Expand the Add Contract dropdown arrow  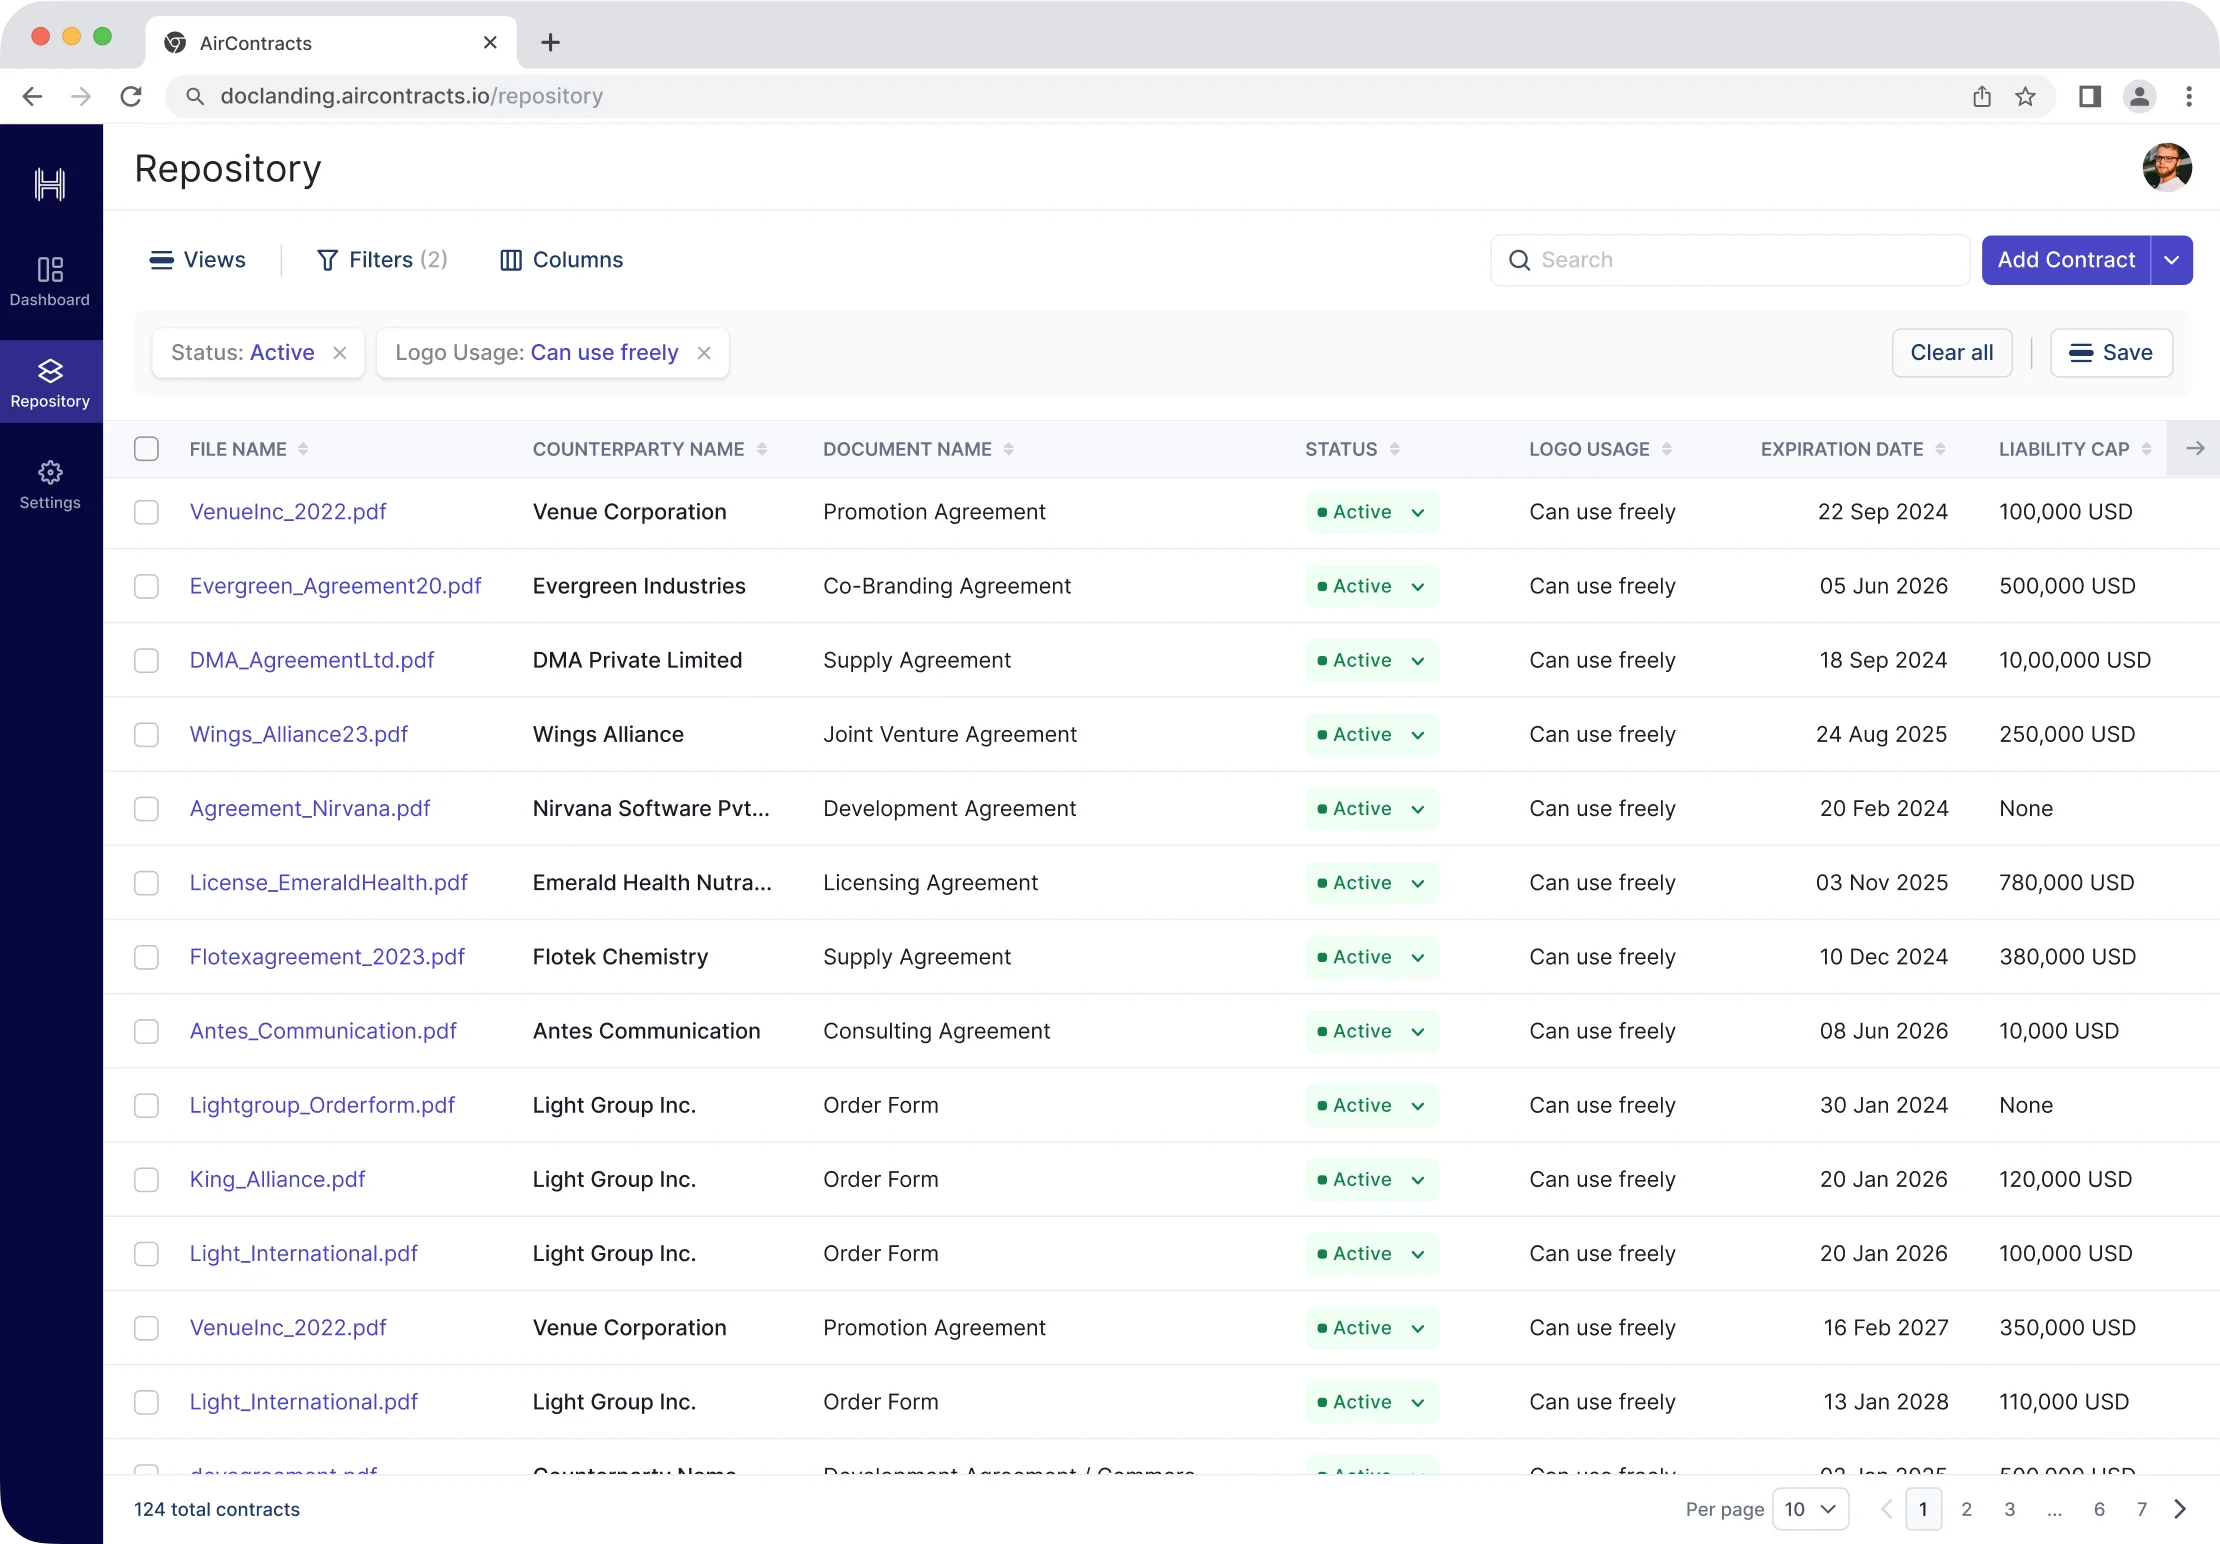[2171, 259]
